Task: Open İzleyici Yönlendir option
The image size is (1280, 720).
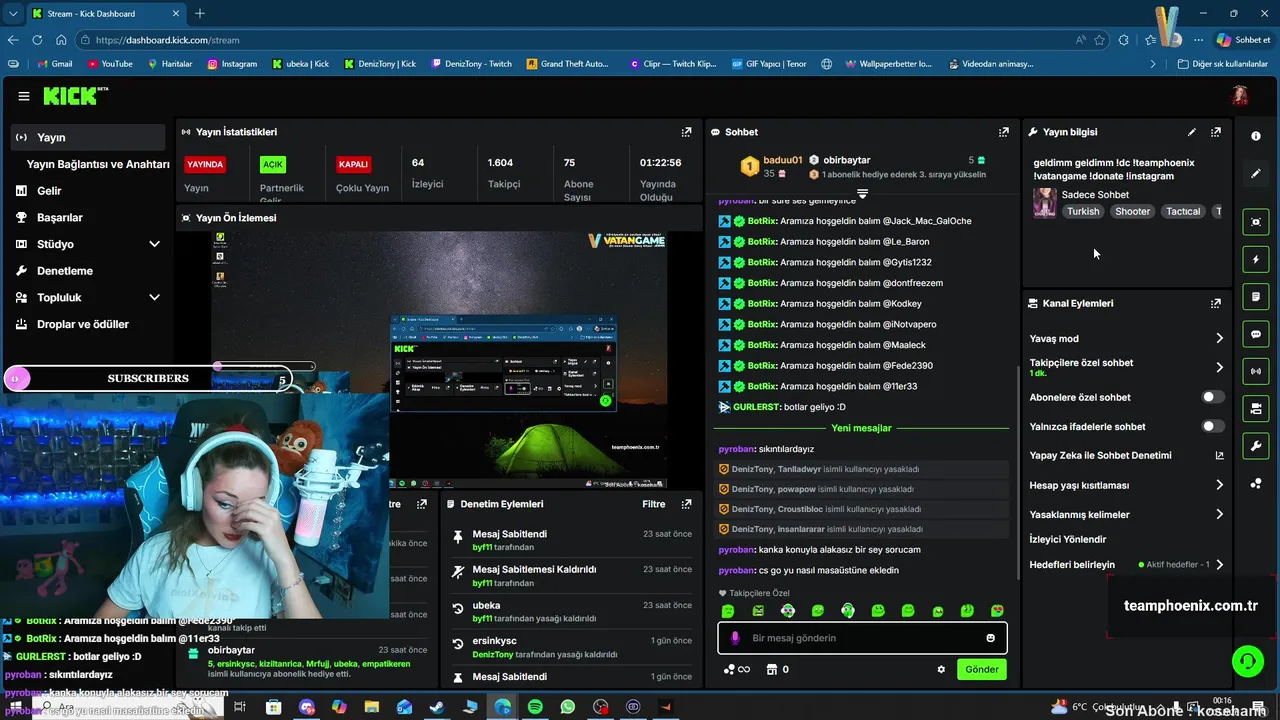Action: 1068,539
